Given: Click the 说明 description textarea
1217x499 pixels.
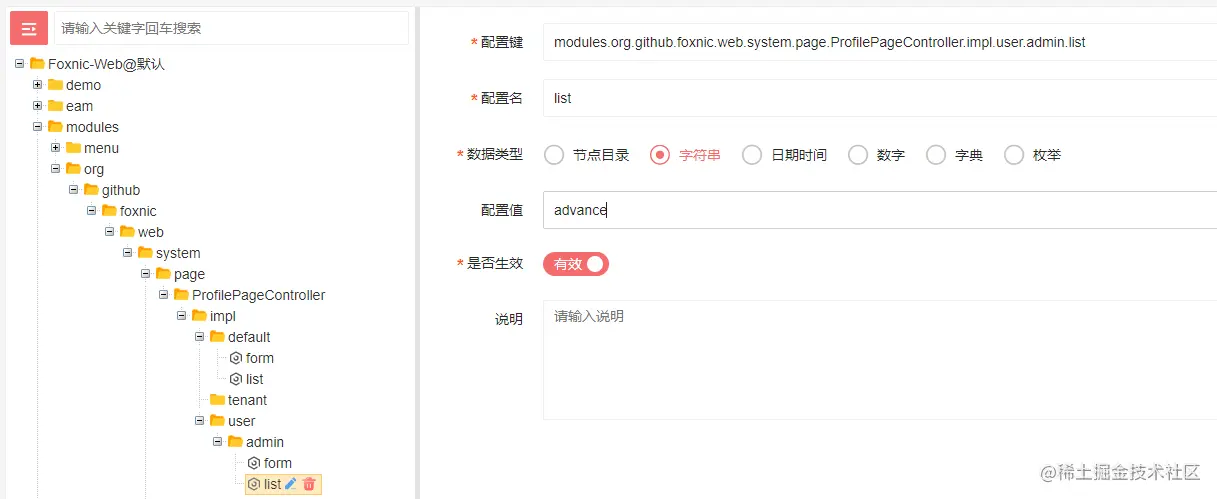Looking at the screenshot, I should [x=880, y=360].
